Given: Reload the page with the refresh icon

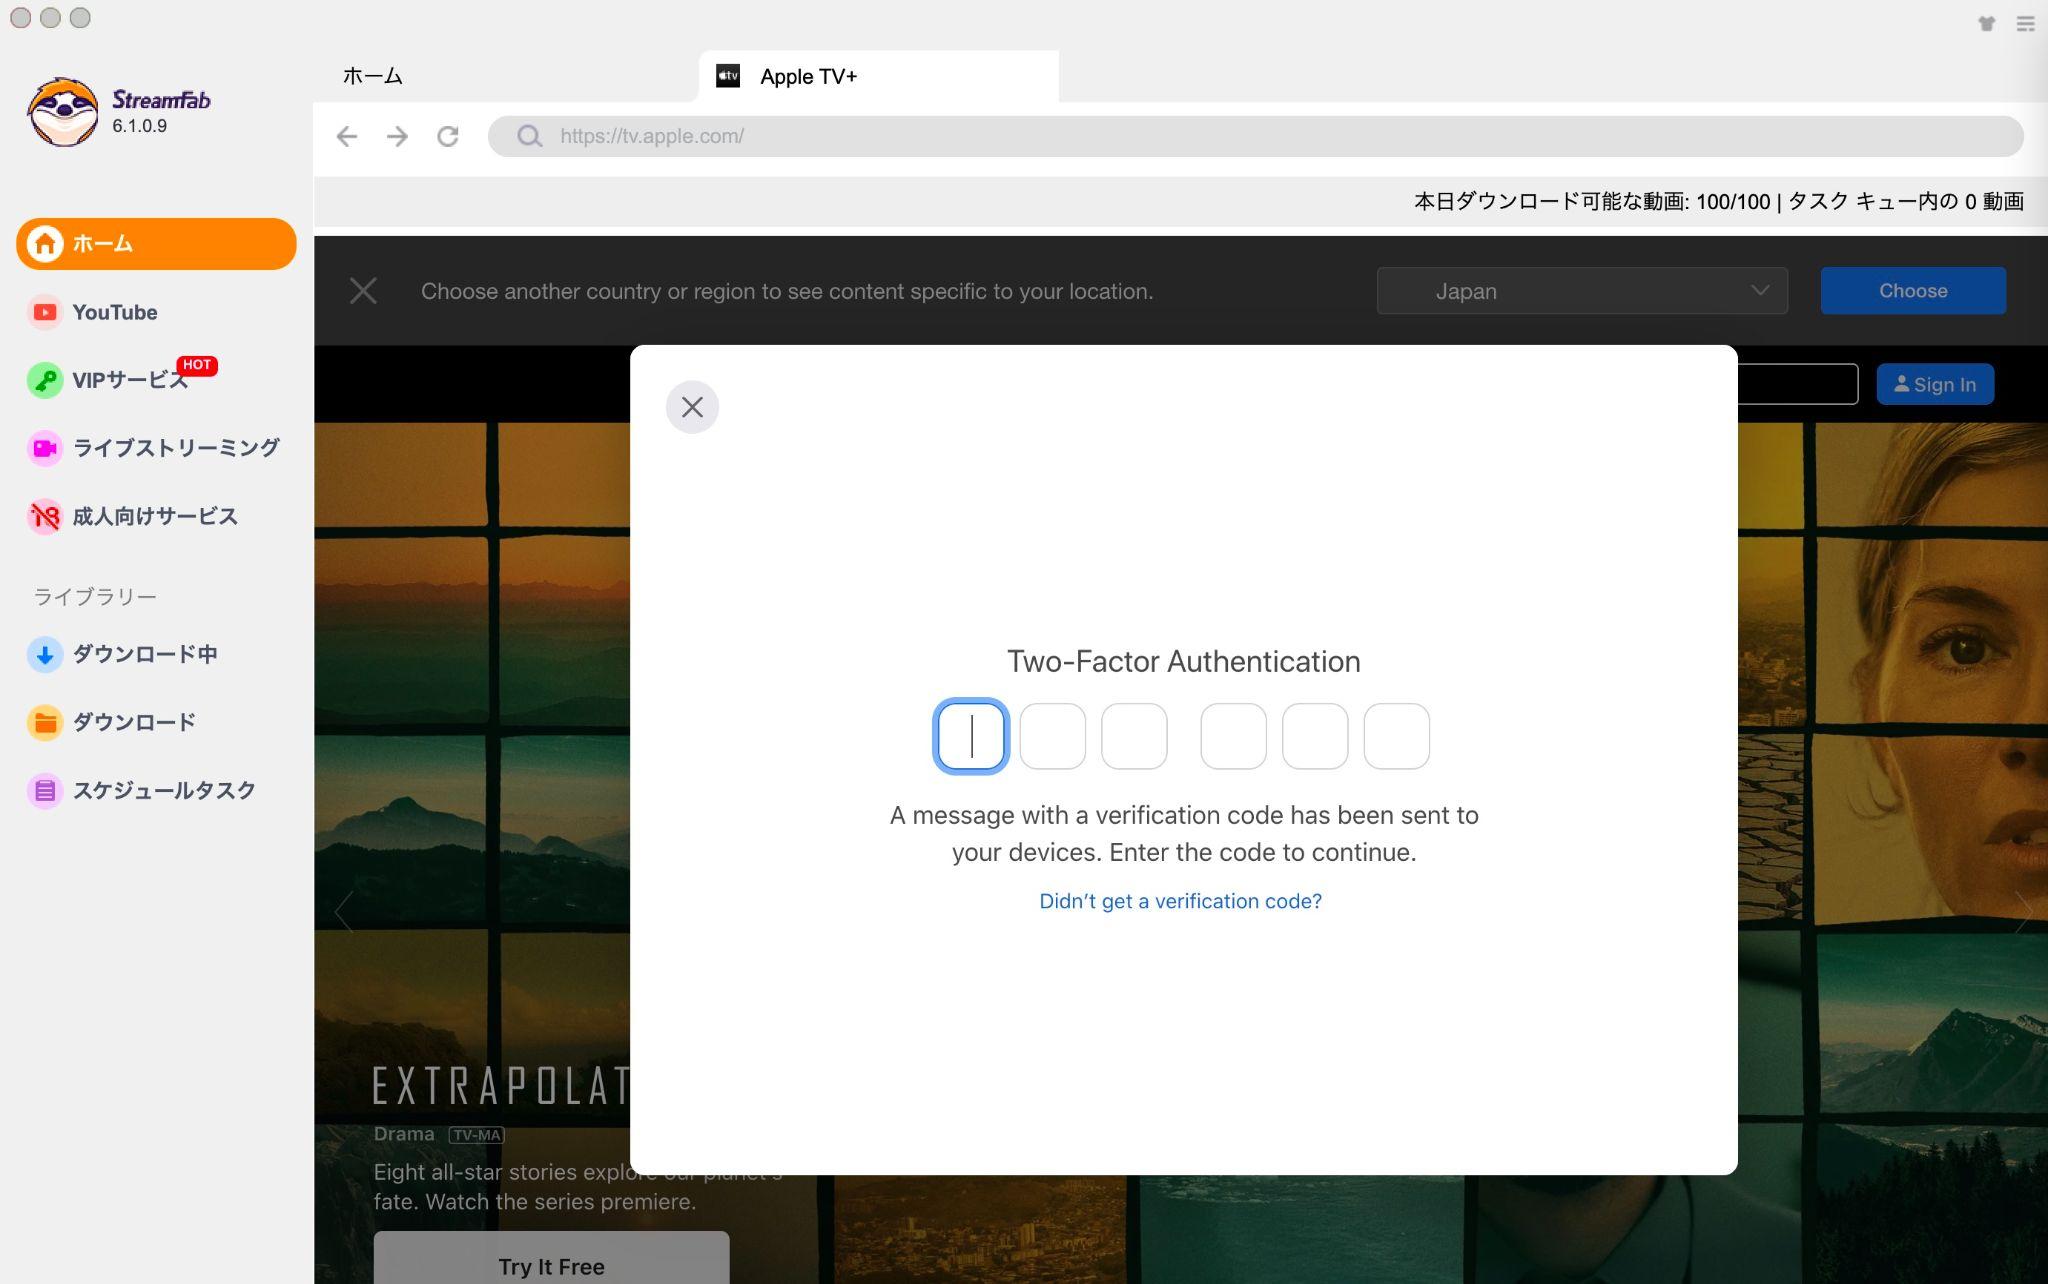Looking at the screenshot, I should tap(448, 136).
